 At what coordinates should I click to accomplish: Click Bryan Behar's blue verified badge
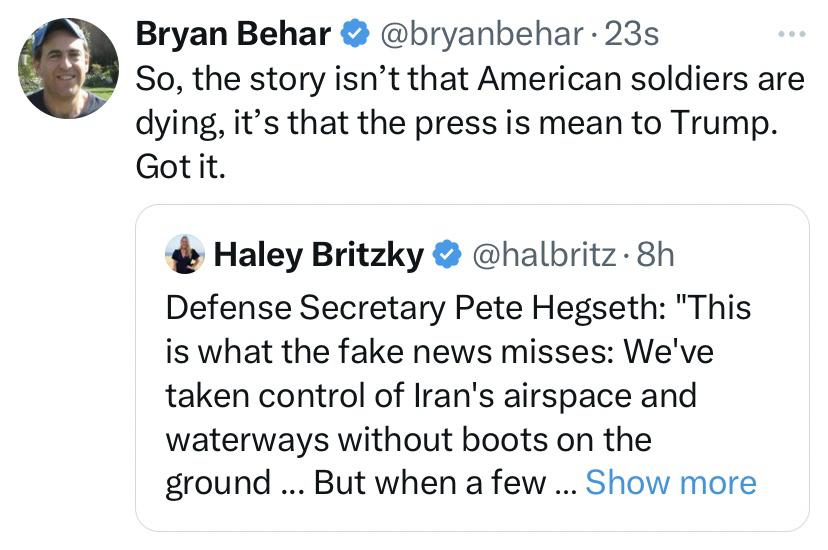tap(355, 34)
